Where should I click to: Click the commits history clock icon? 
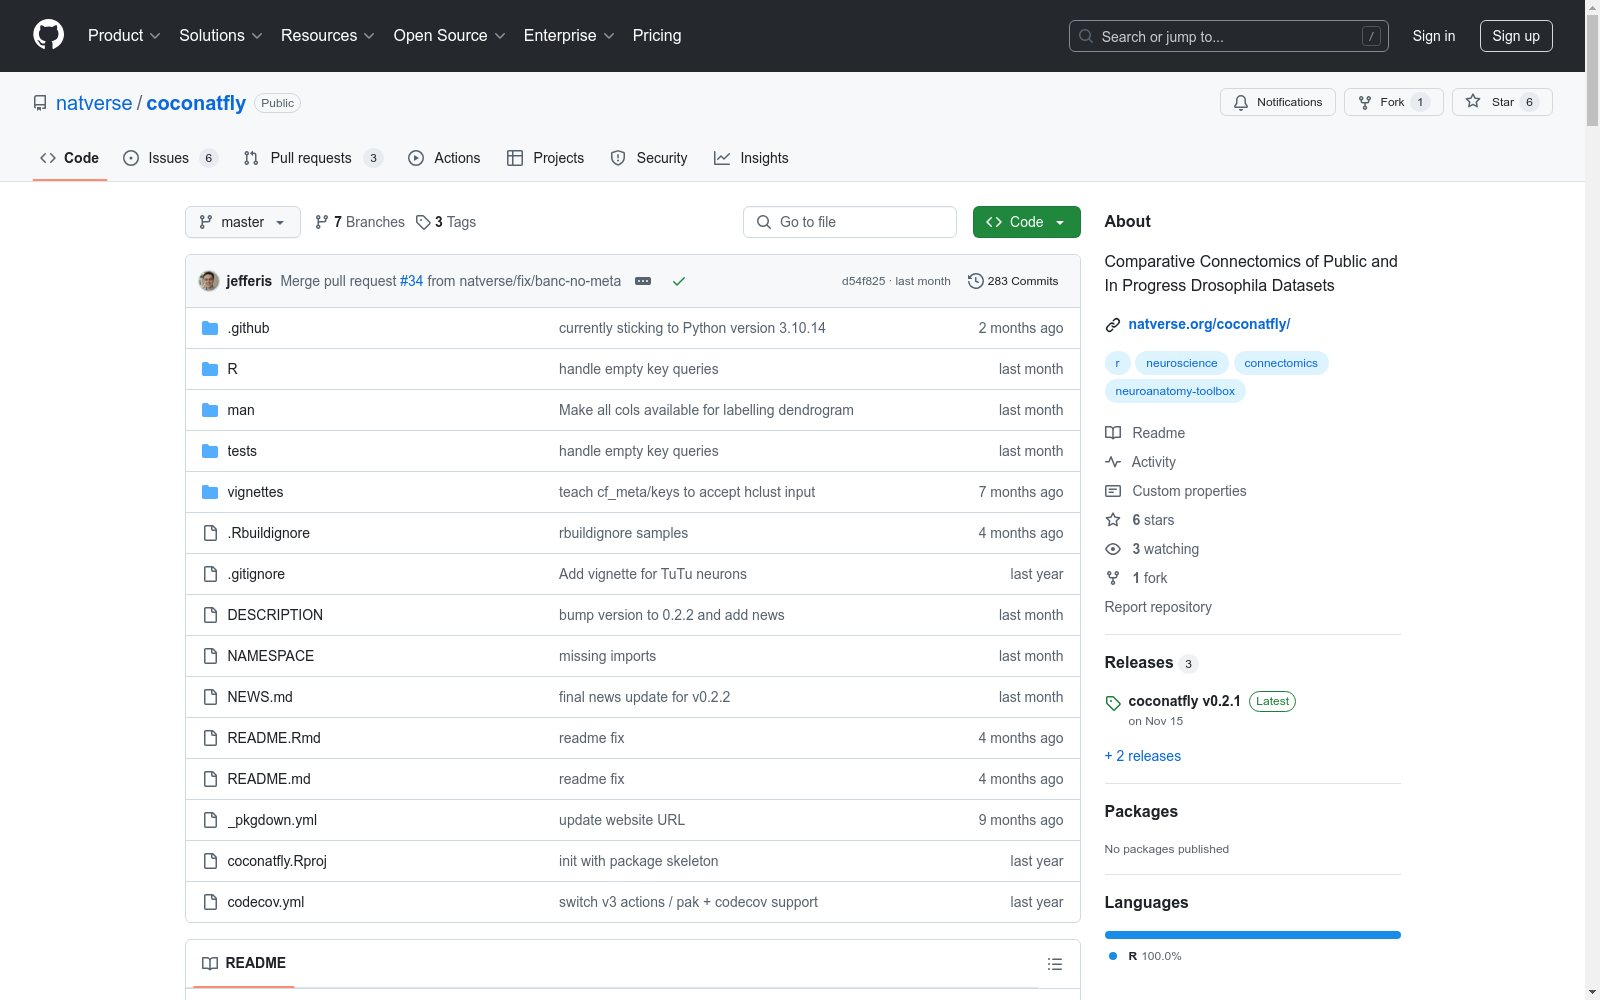pyautogui.click(x=976, y=281)
